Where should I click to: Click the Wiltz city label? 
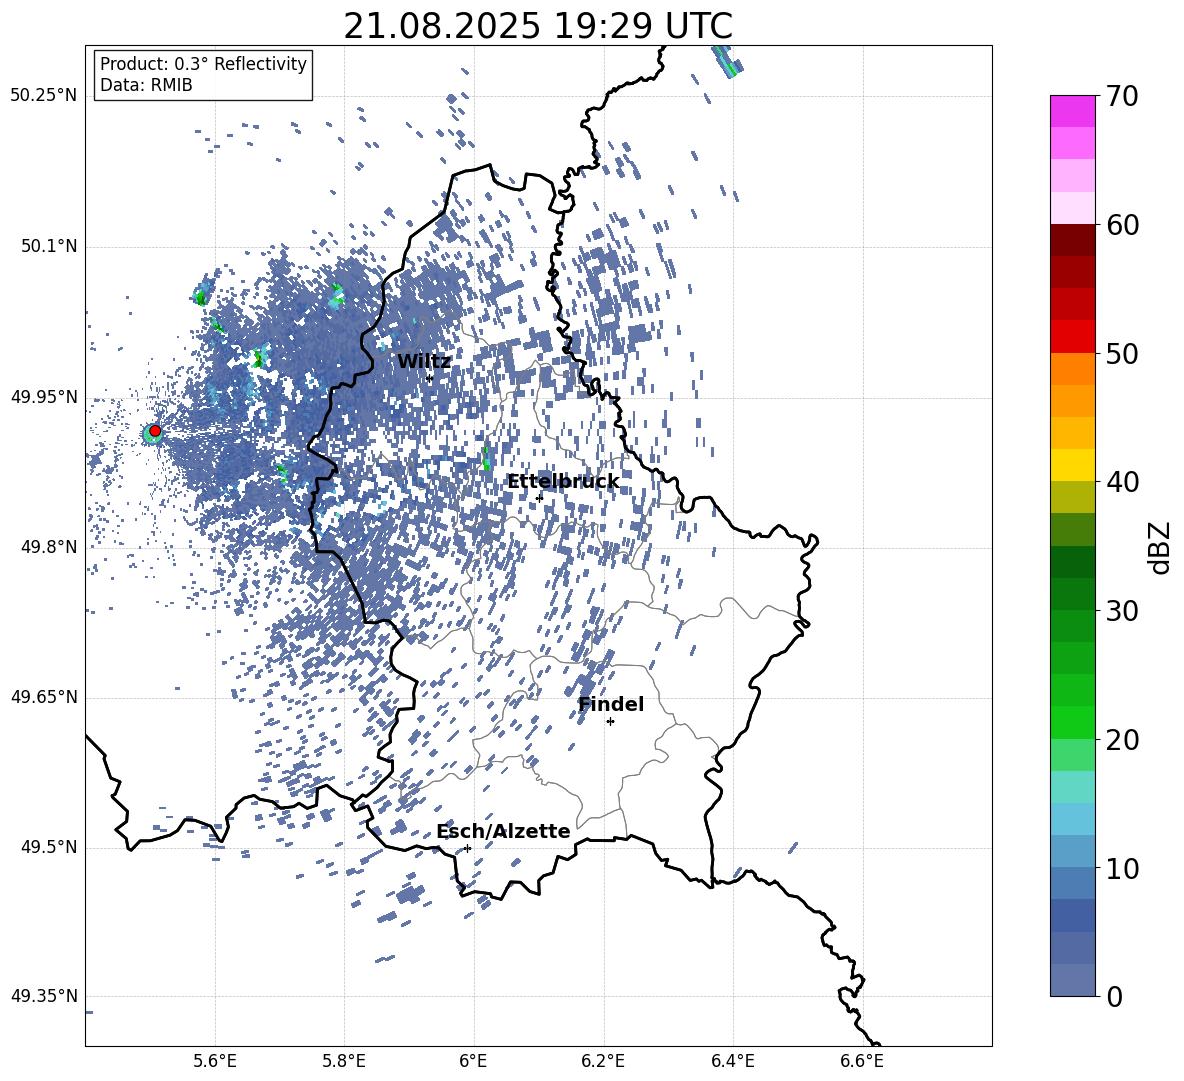(424, 362)
